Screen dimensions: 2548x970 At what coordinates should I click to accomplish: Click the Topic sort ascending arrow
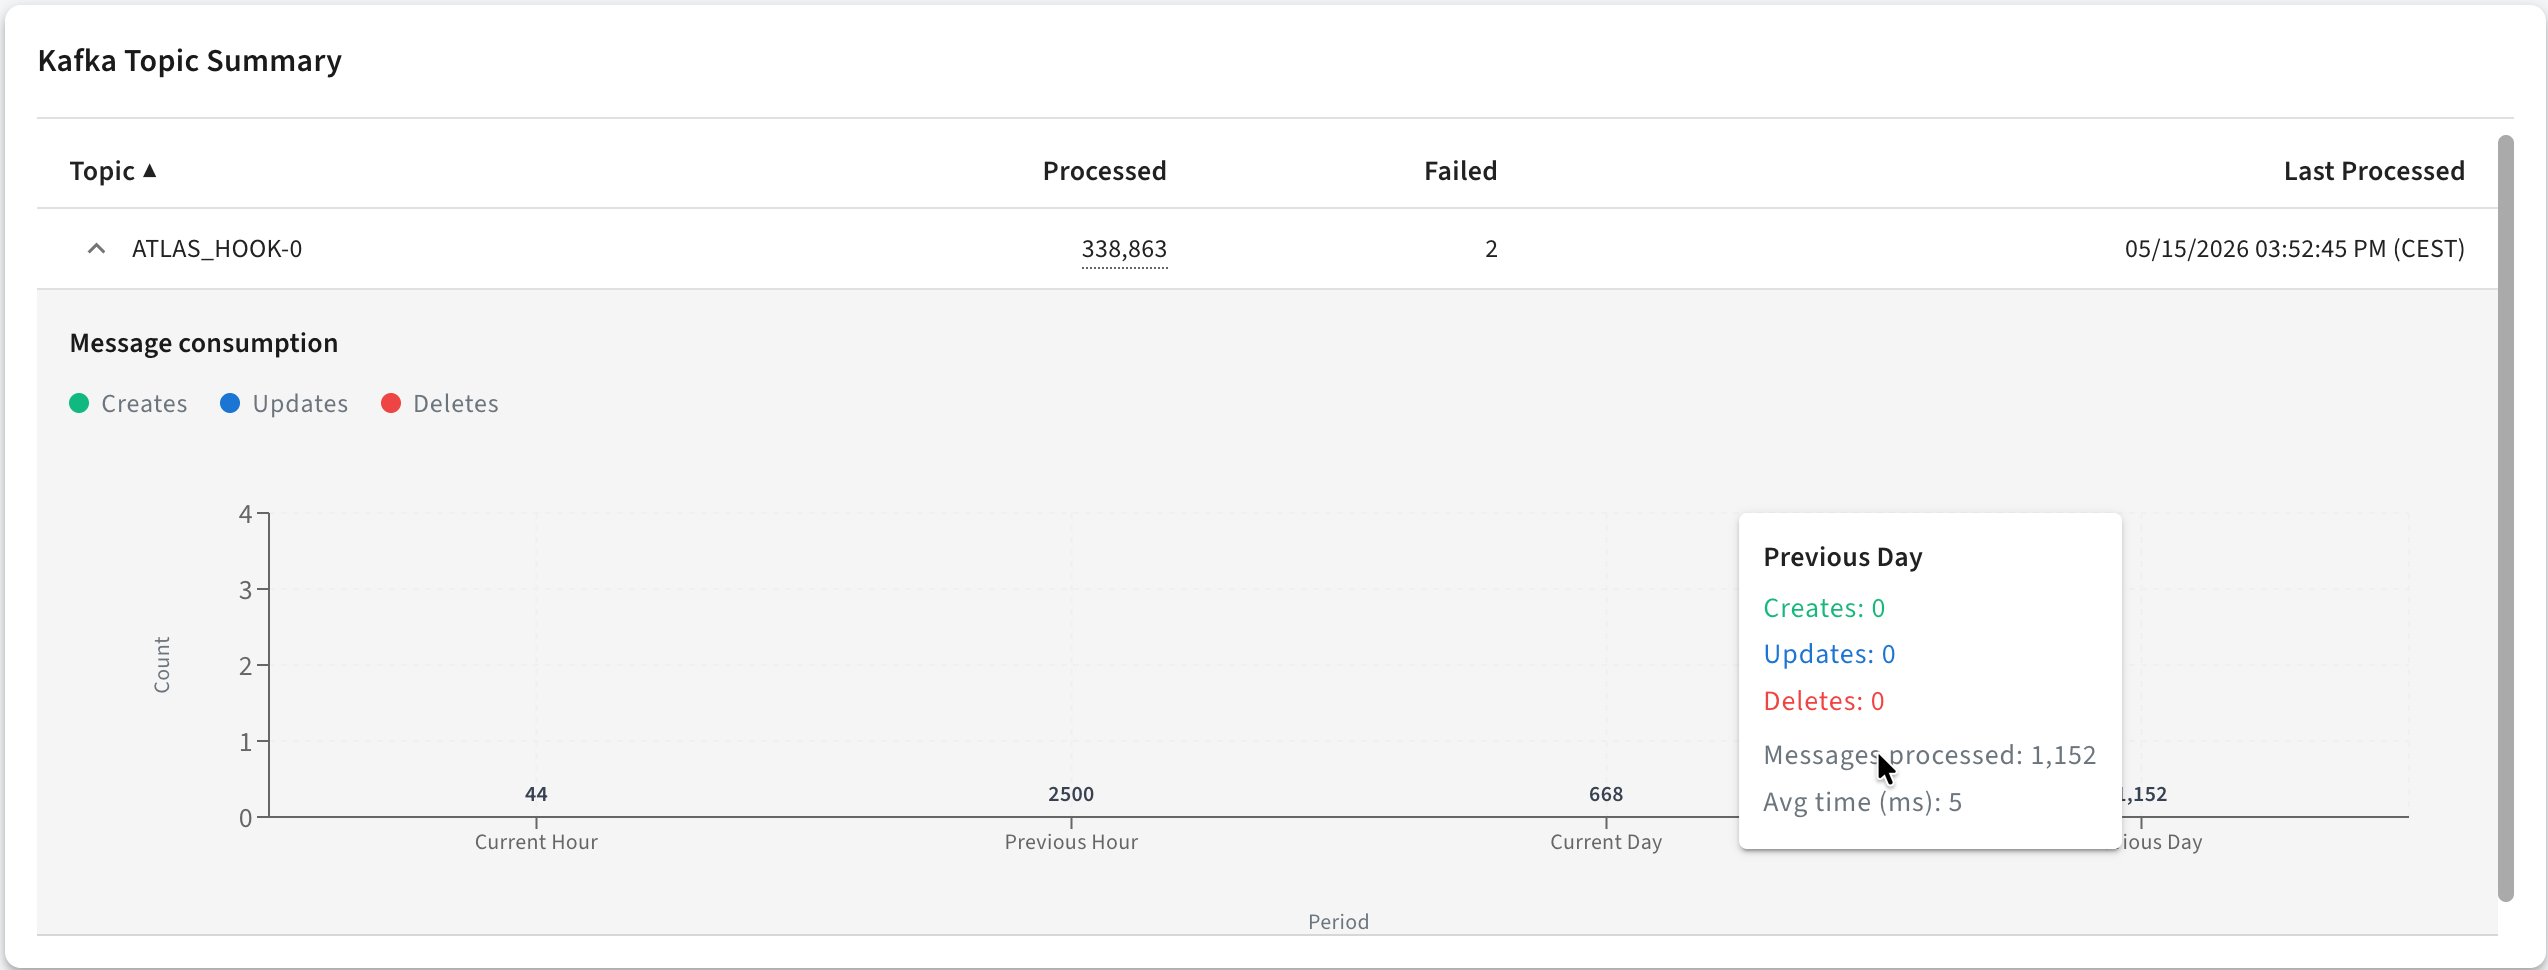(150, 171)
